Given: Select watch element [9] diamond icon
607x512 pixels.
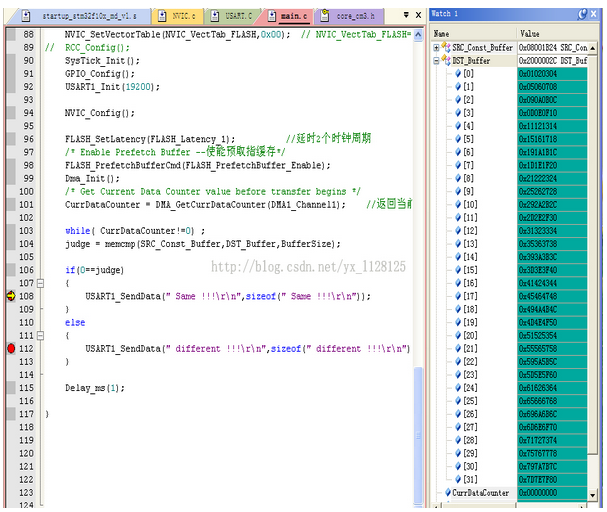Looking at the screenshot, I should coord(458,192).
